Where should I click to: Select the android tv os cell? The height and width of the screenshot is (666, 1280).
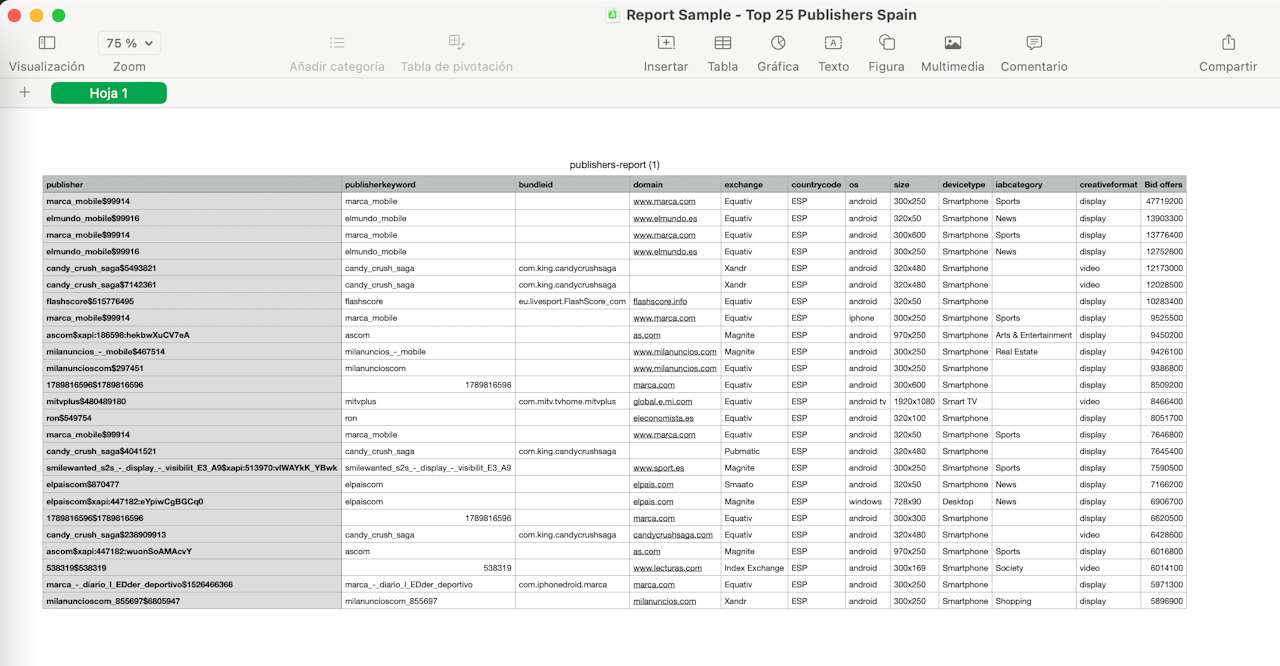tap(867, 401)
